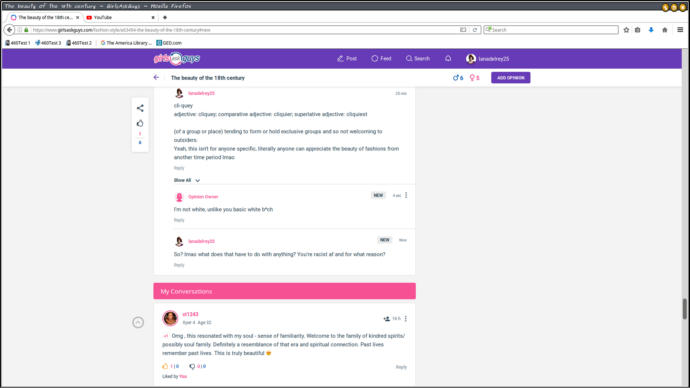Close 'The beauty of the 18th' browser tab
The image size is (690, 388).
[x=77, y=18]
